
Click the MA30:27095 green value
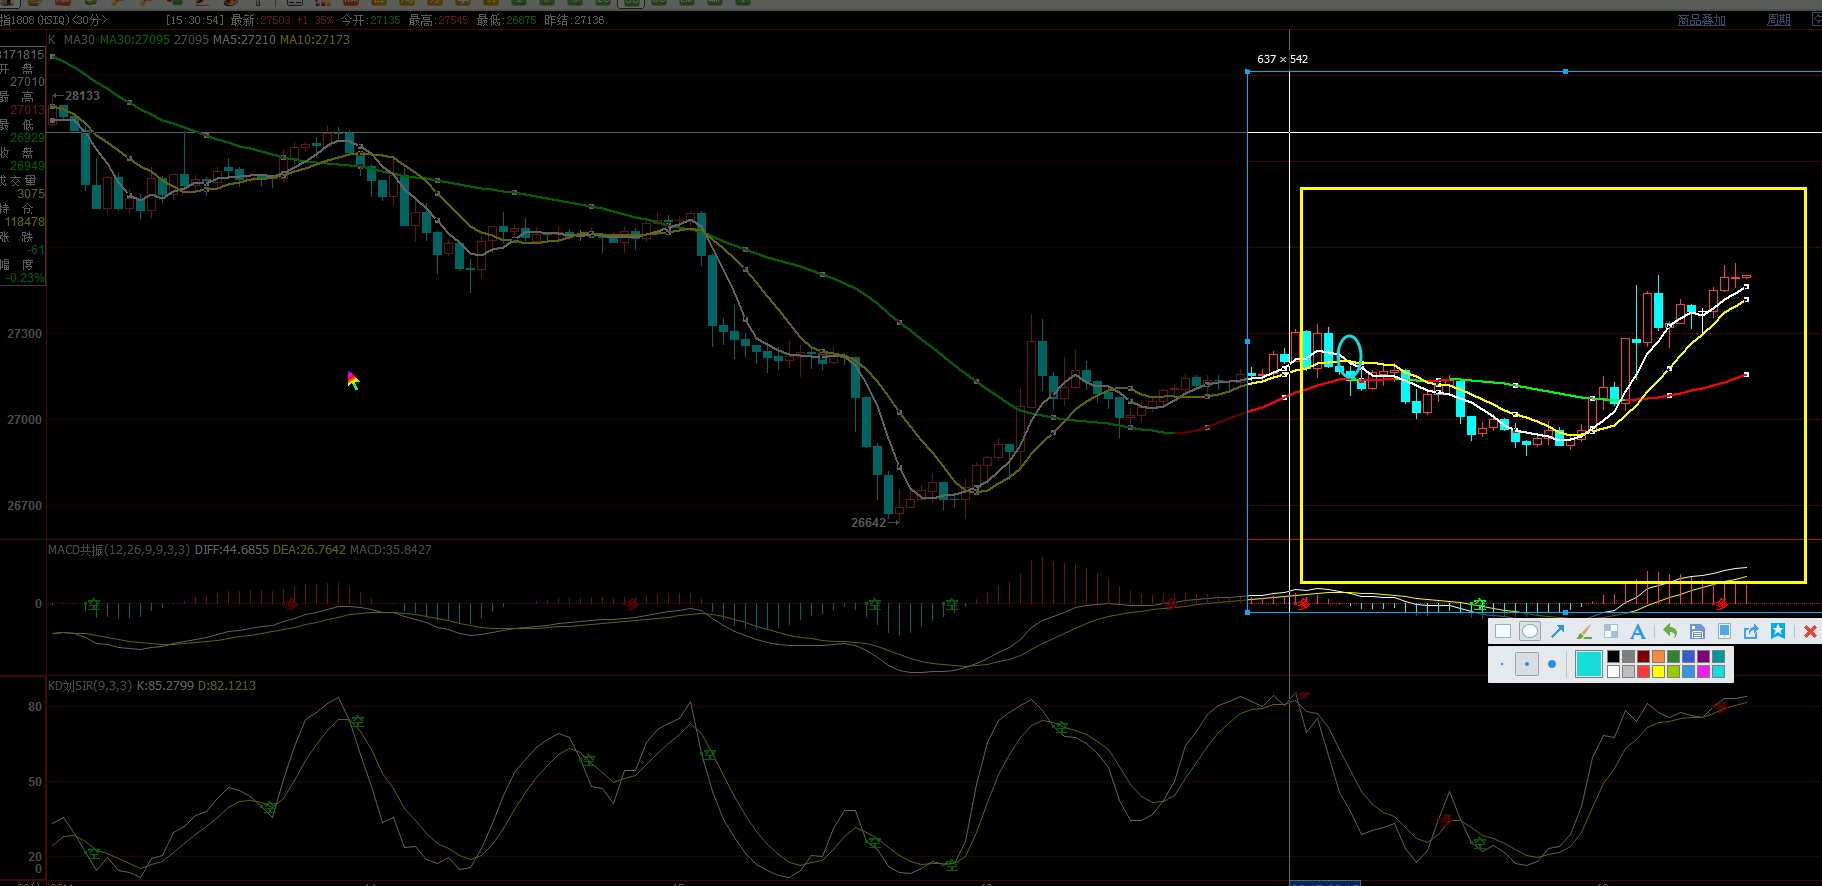coord(135,40)
